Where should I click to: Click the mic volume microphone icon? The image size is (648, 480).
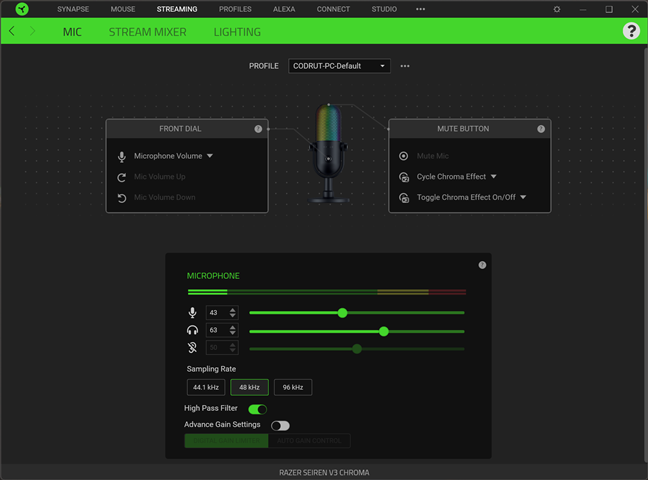[x=192, y=313]
